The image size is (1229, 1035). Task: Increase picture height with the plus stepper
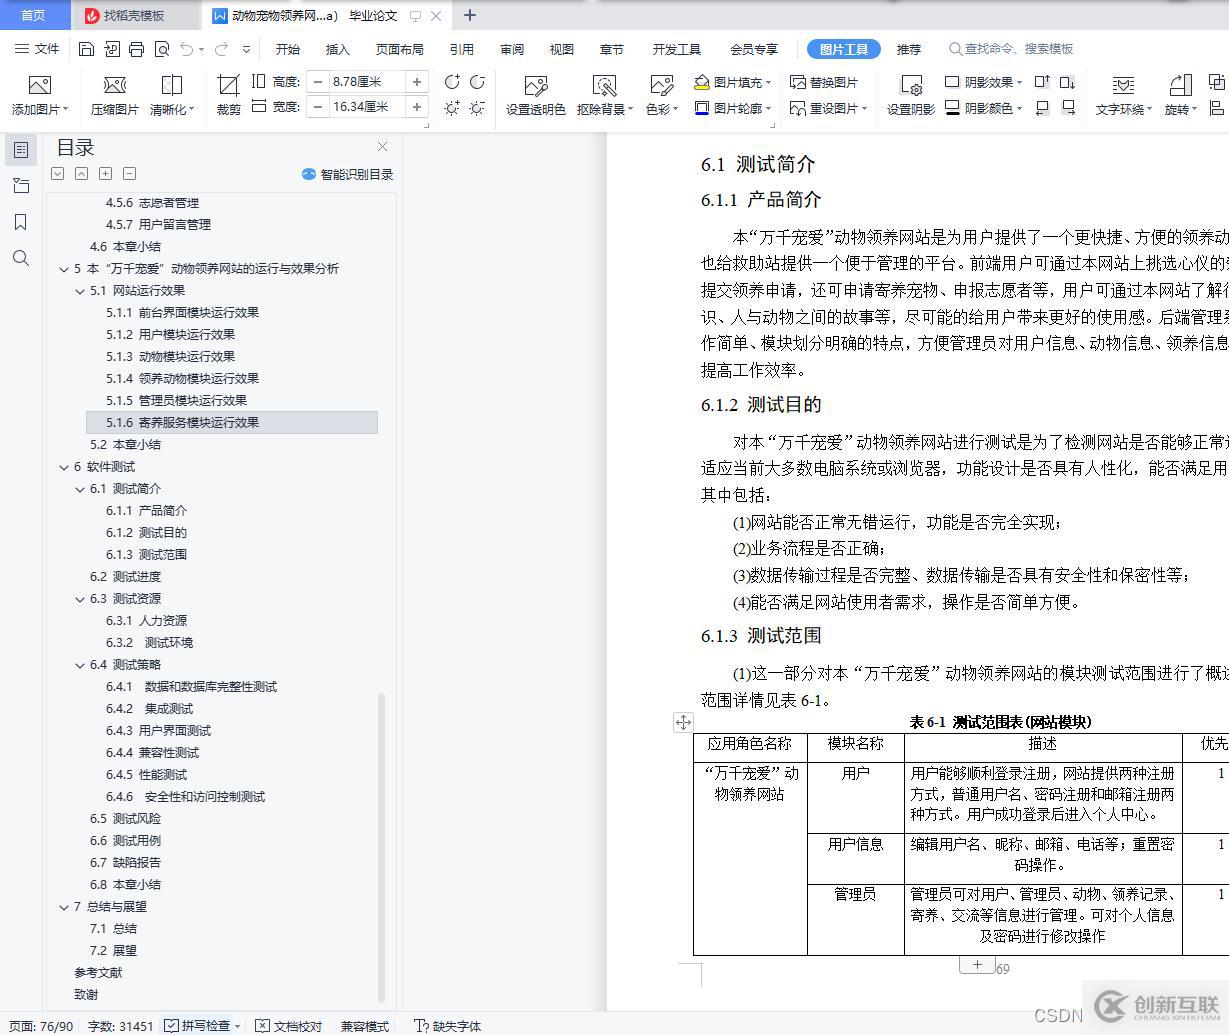[x=418, y=82]
